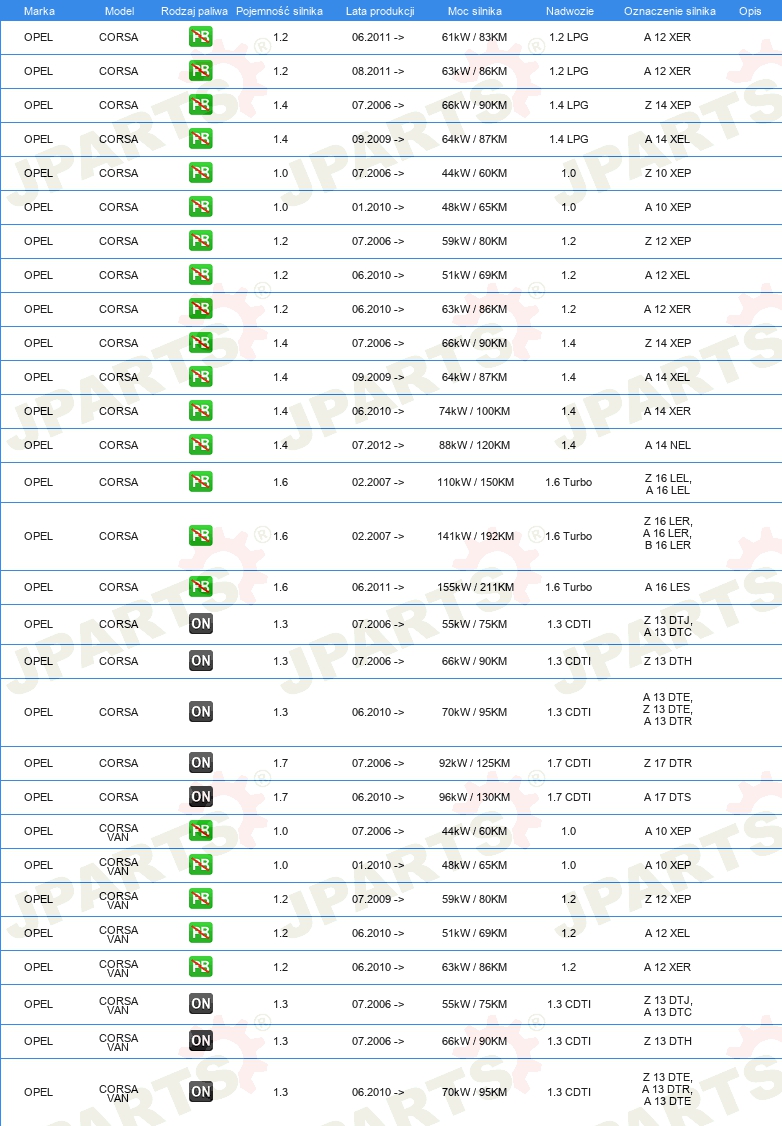Click petrol icon in the 08.2011 row

coord(200,71)
